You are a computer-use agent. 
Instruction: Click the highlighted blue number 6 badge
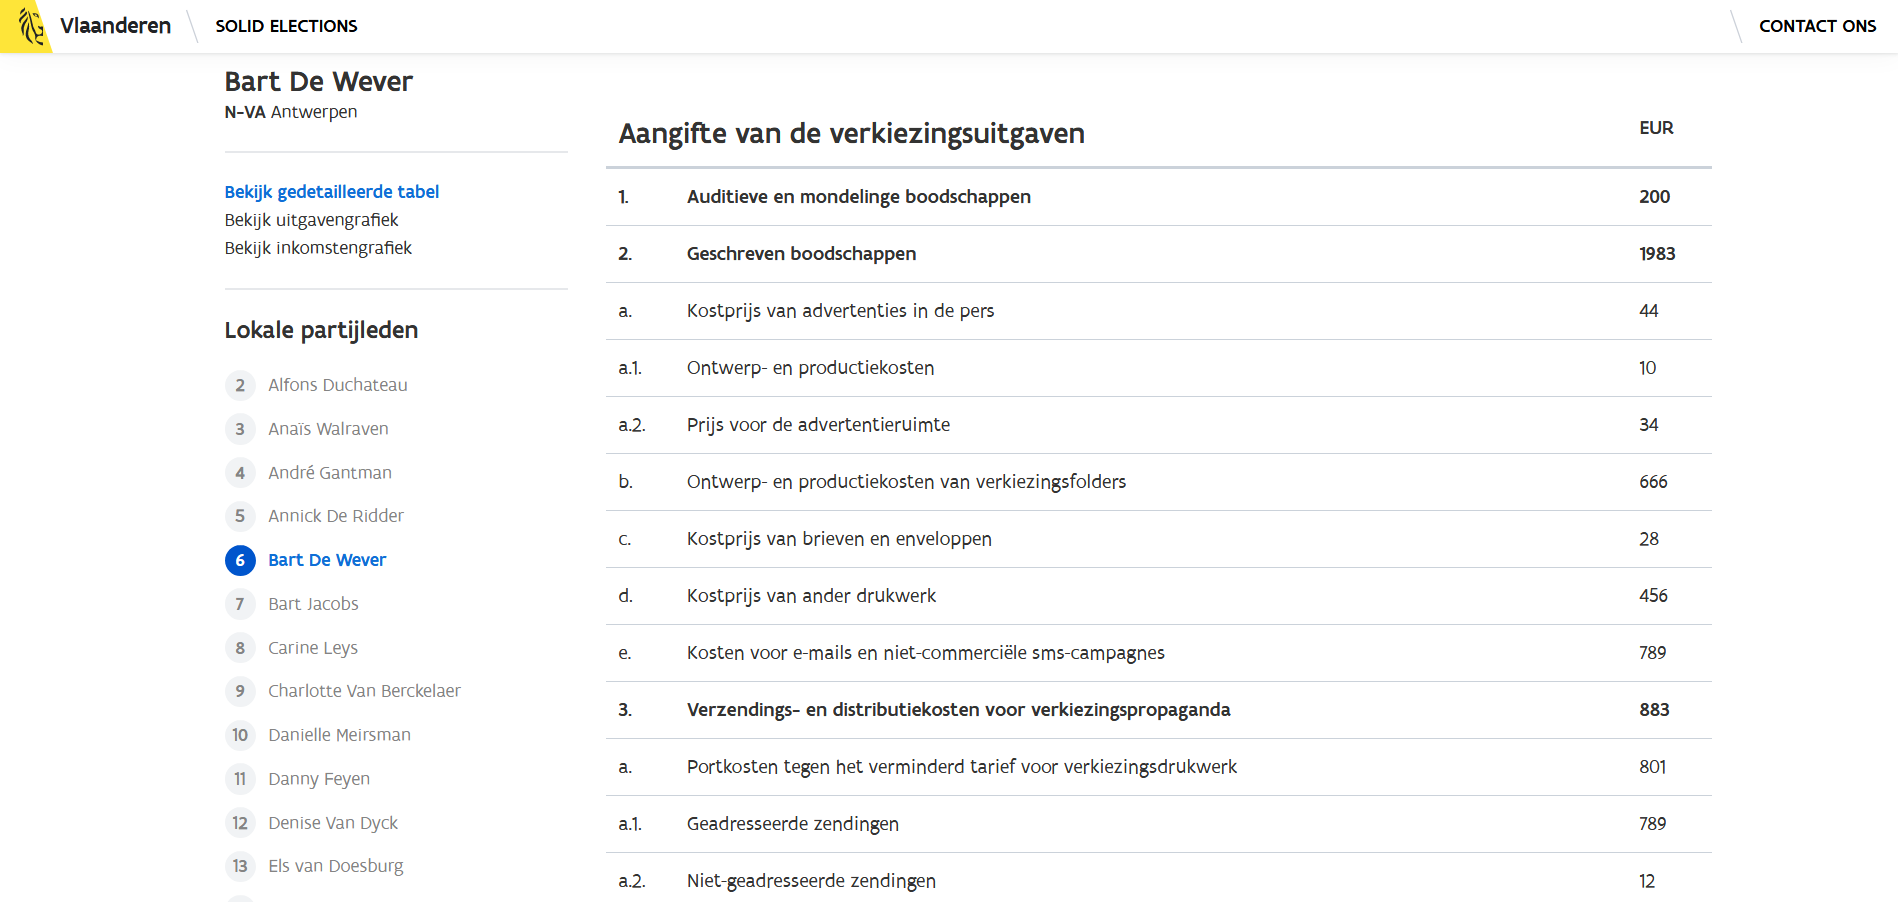[240, 560]
